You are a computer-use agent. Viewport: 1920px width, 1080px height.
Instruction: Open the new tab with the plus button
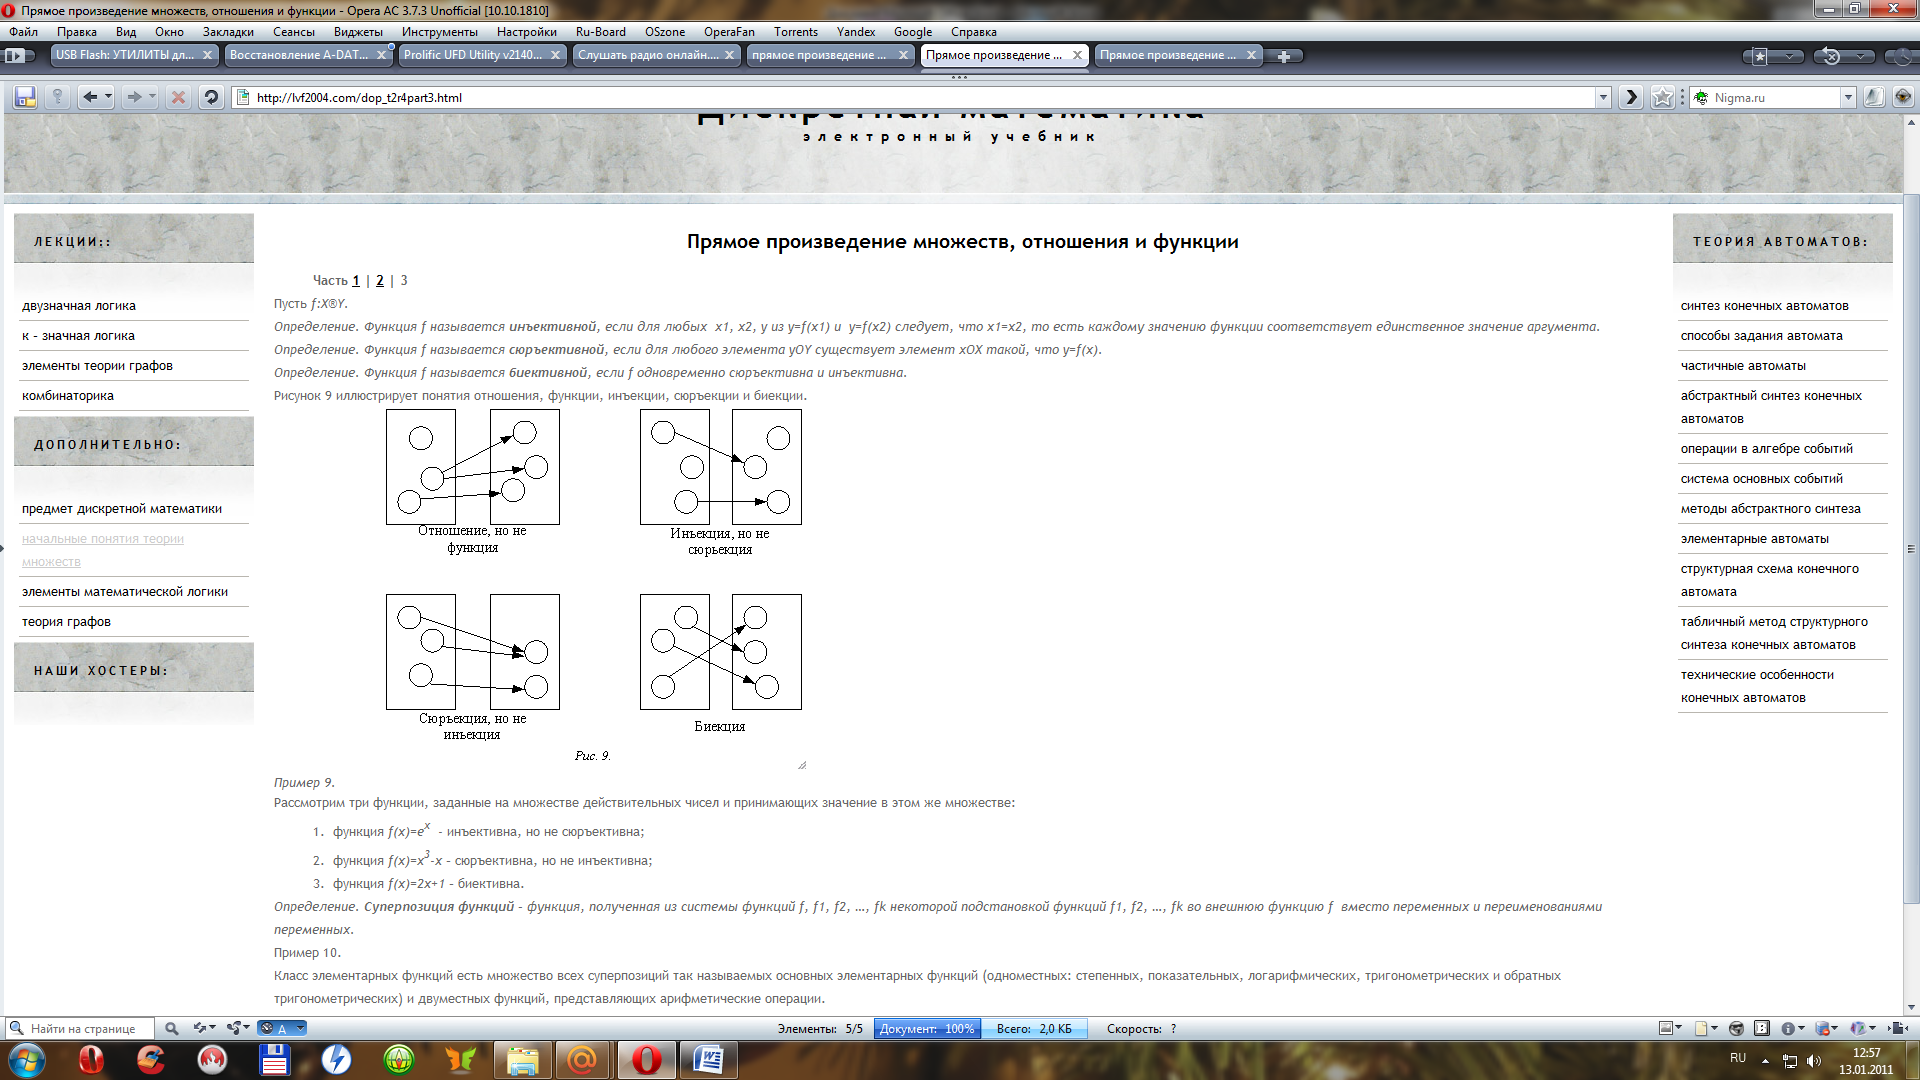click(x=1284, y=56)
